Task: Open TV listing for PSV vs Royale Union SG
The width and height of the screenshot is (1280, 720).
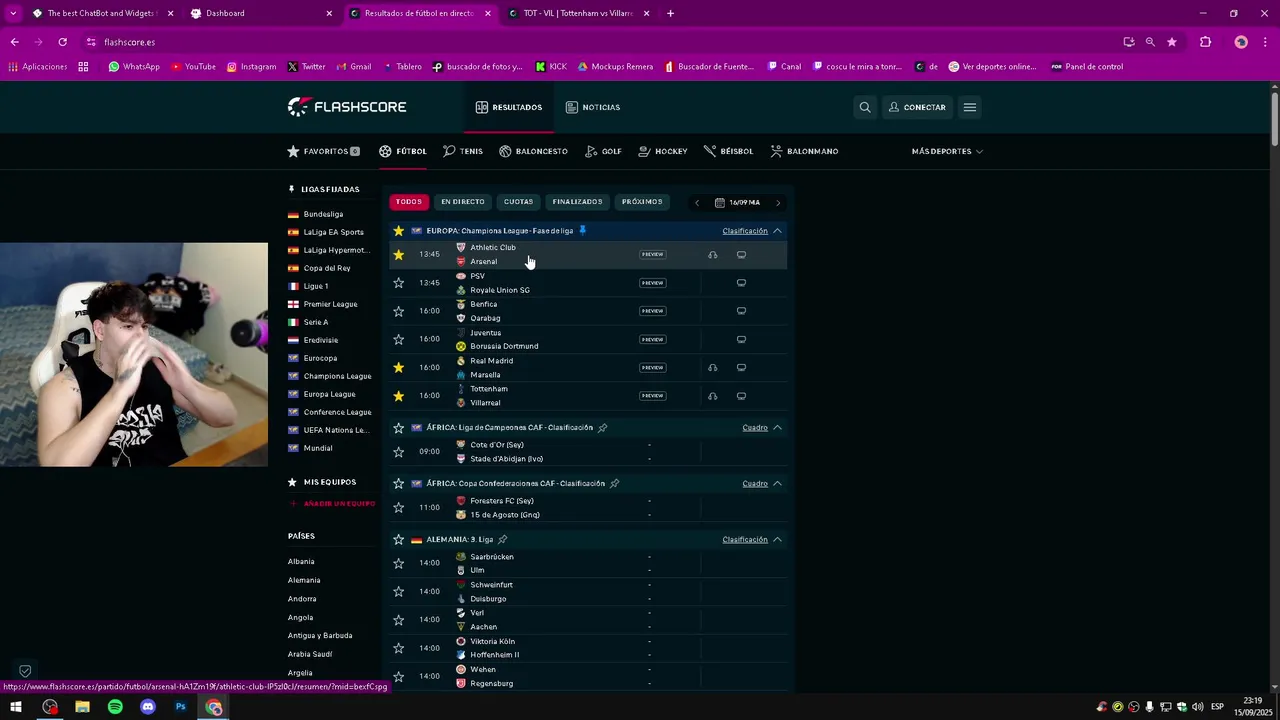Action: tap(741, 283)
